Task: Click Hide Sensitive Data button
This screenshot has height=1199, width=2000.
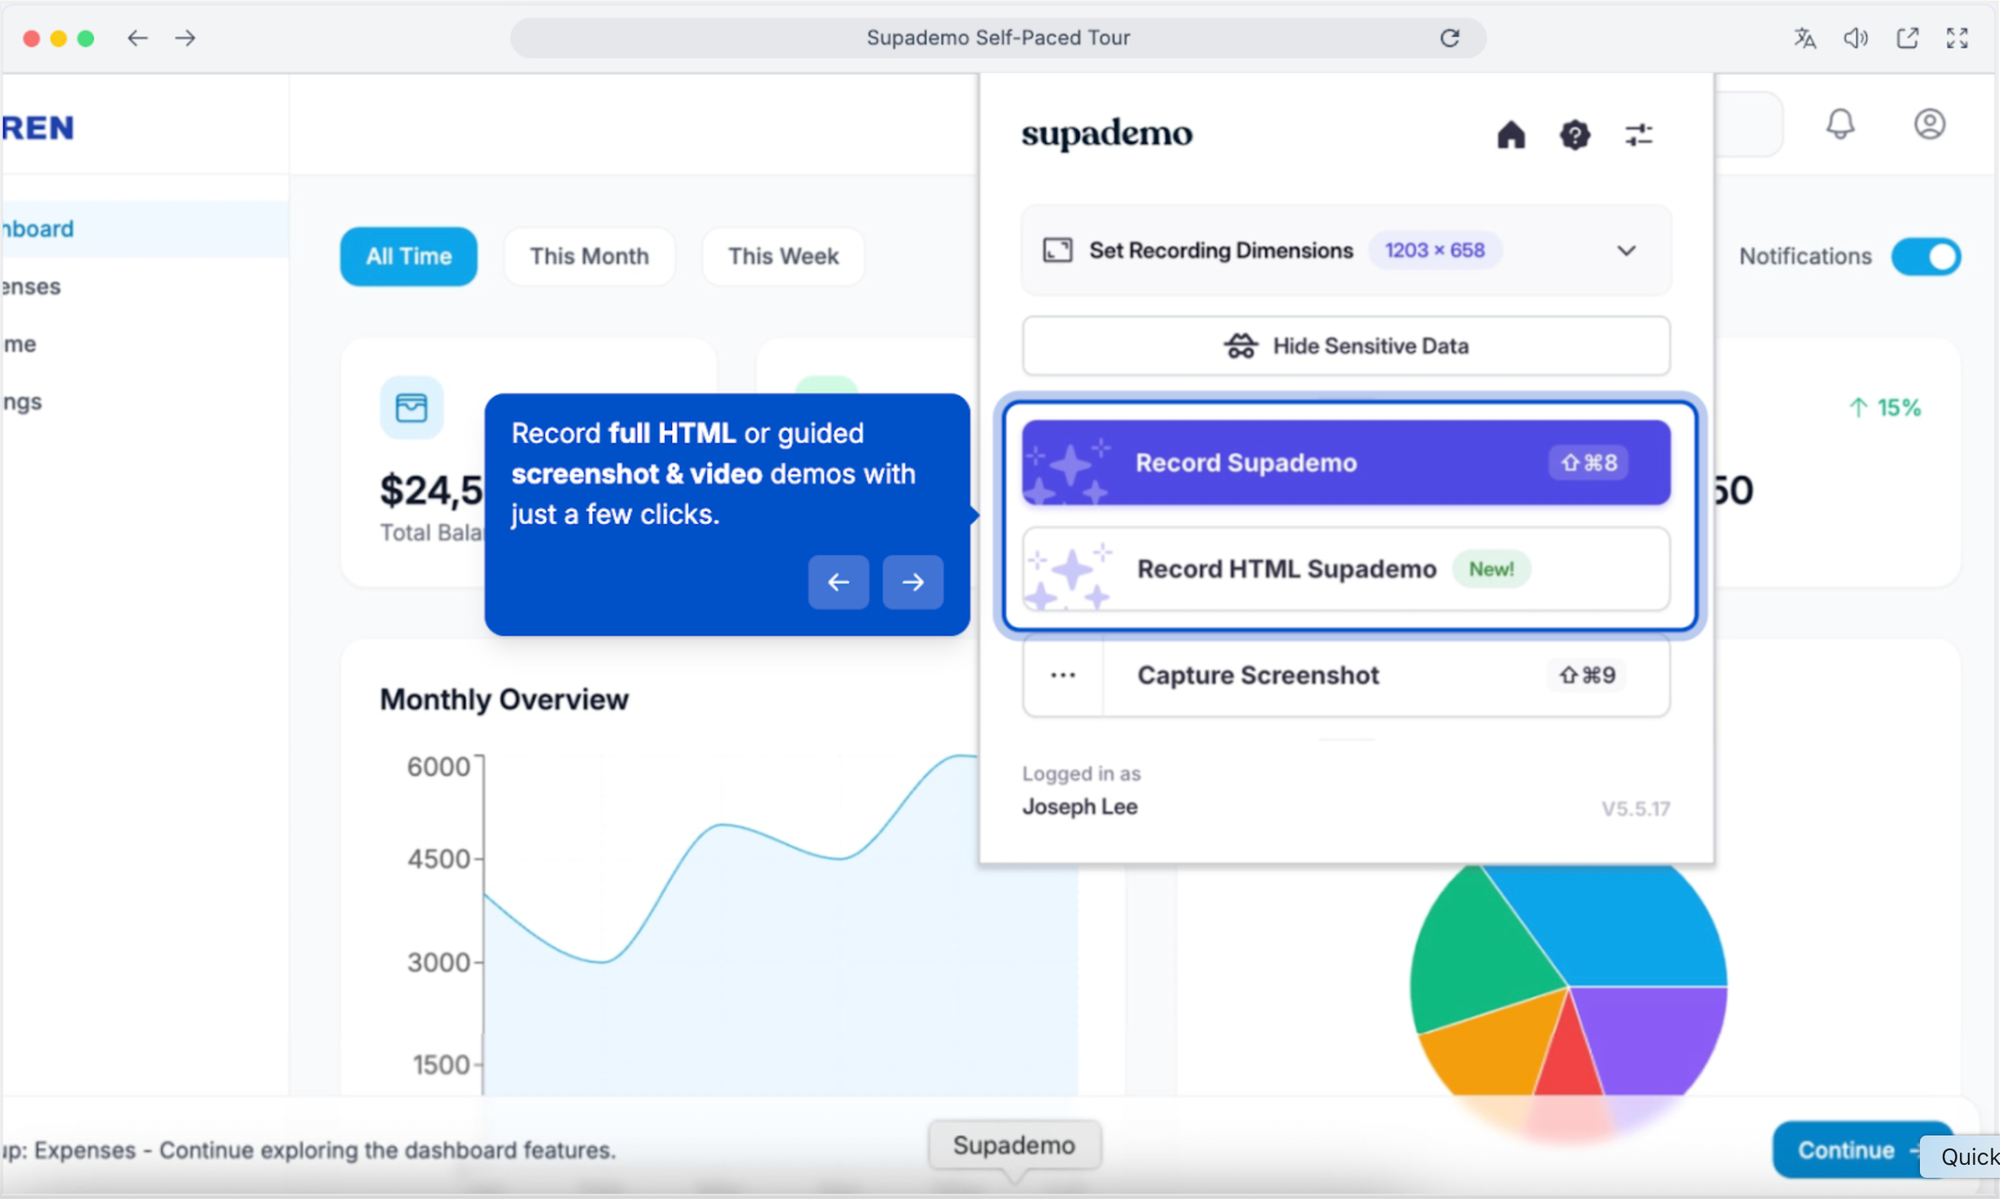Action: [x=1346, y=346]
